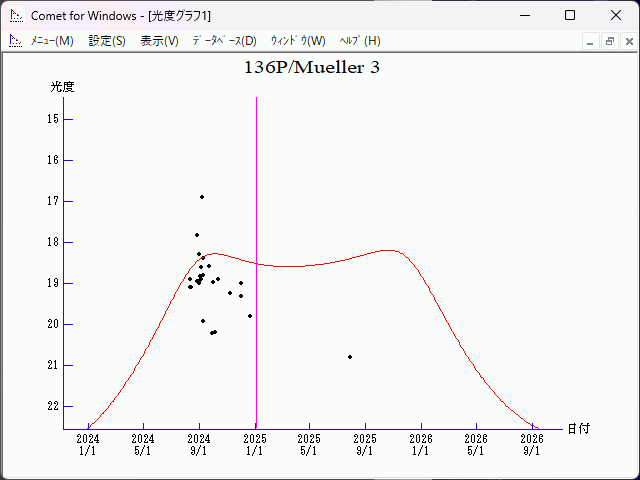
Task: Close the inner light curve graph window
Action: click(x=627, y=41)
